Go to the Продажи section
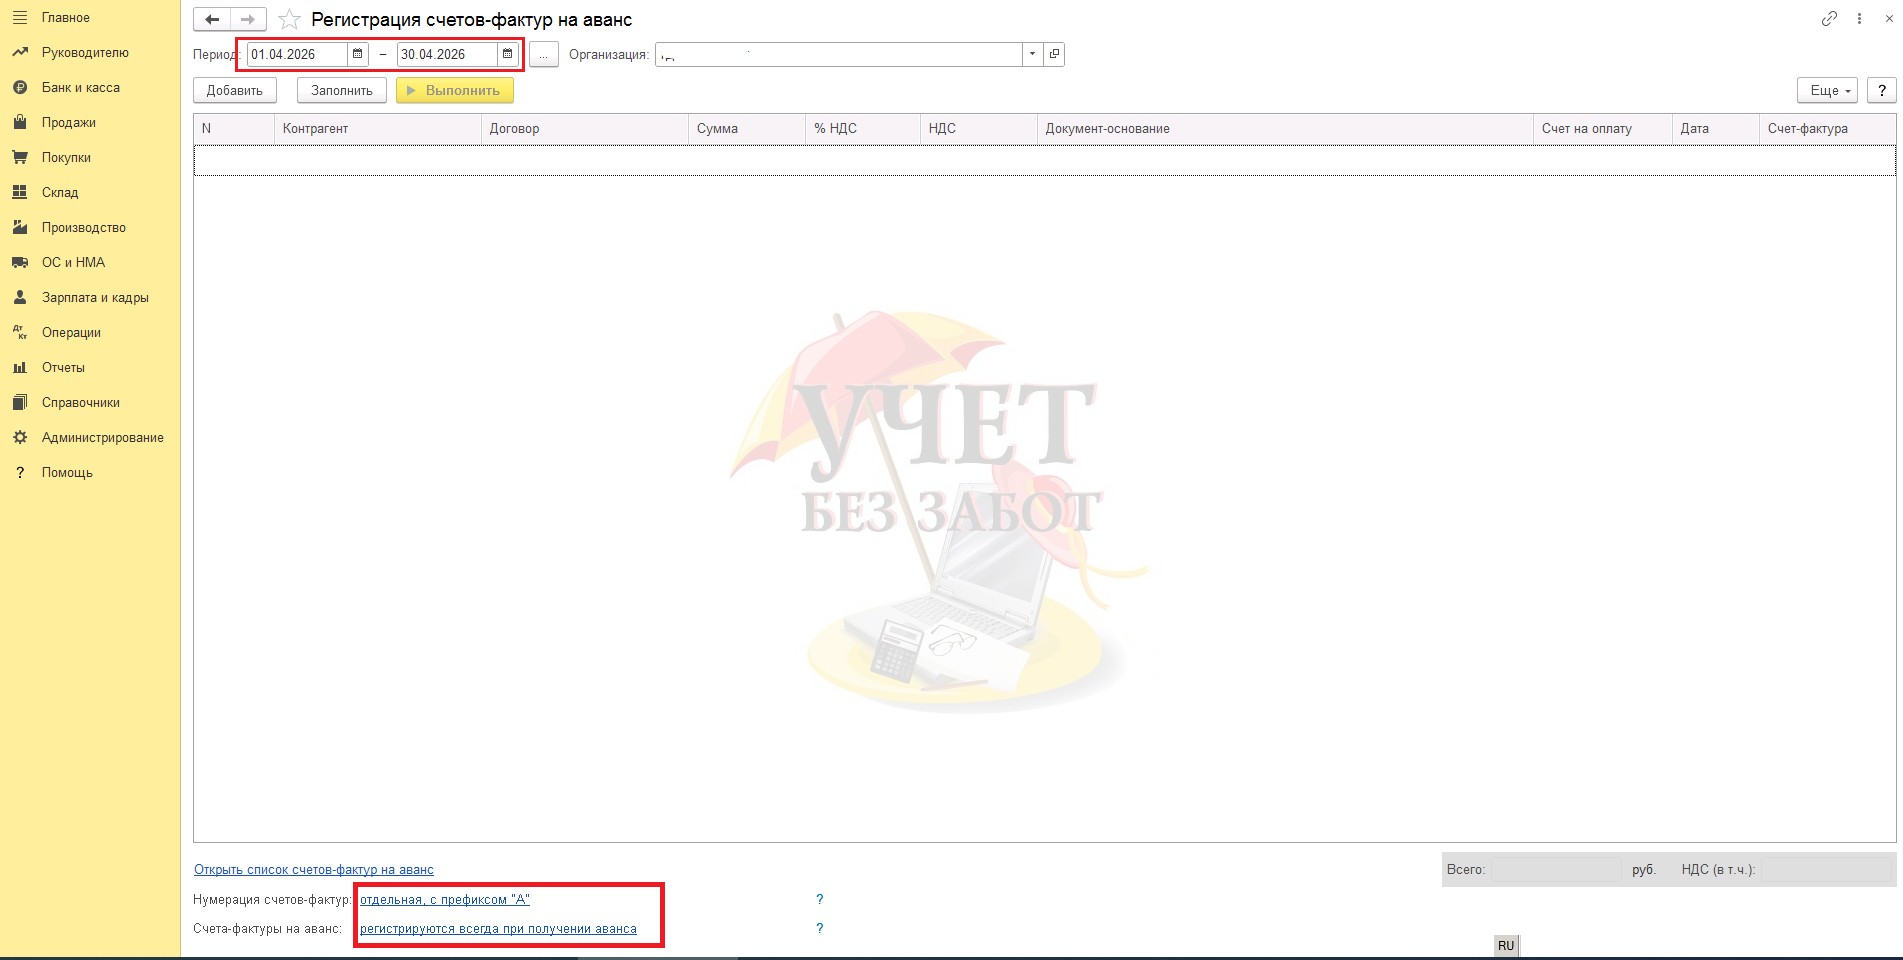 (69, 123)
